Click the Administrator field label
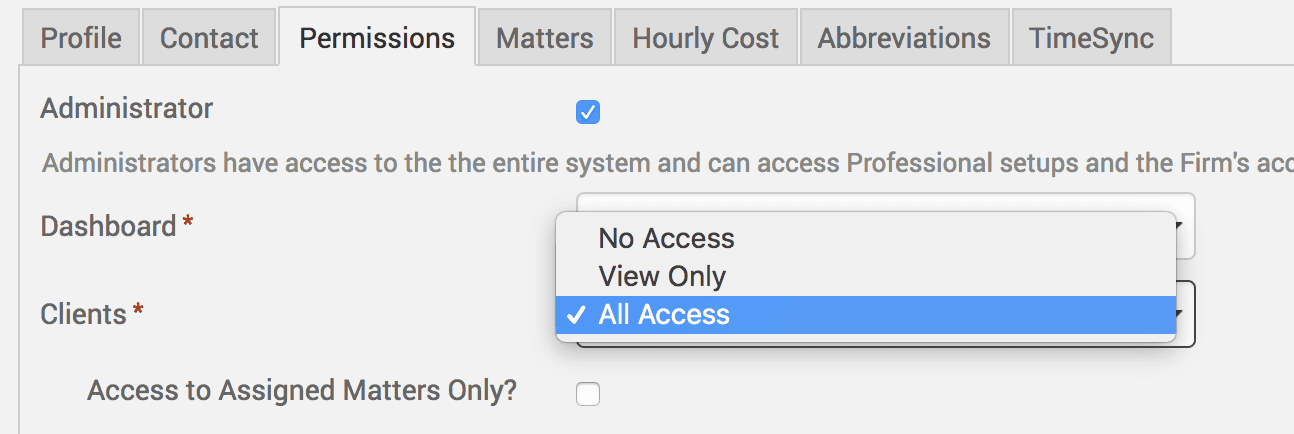This screenshot has width=1294, height=434. tap(127, 108)
